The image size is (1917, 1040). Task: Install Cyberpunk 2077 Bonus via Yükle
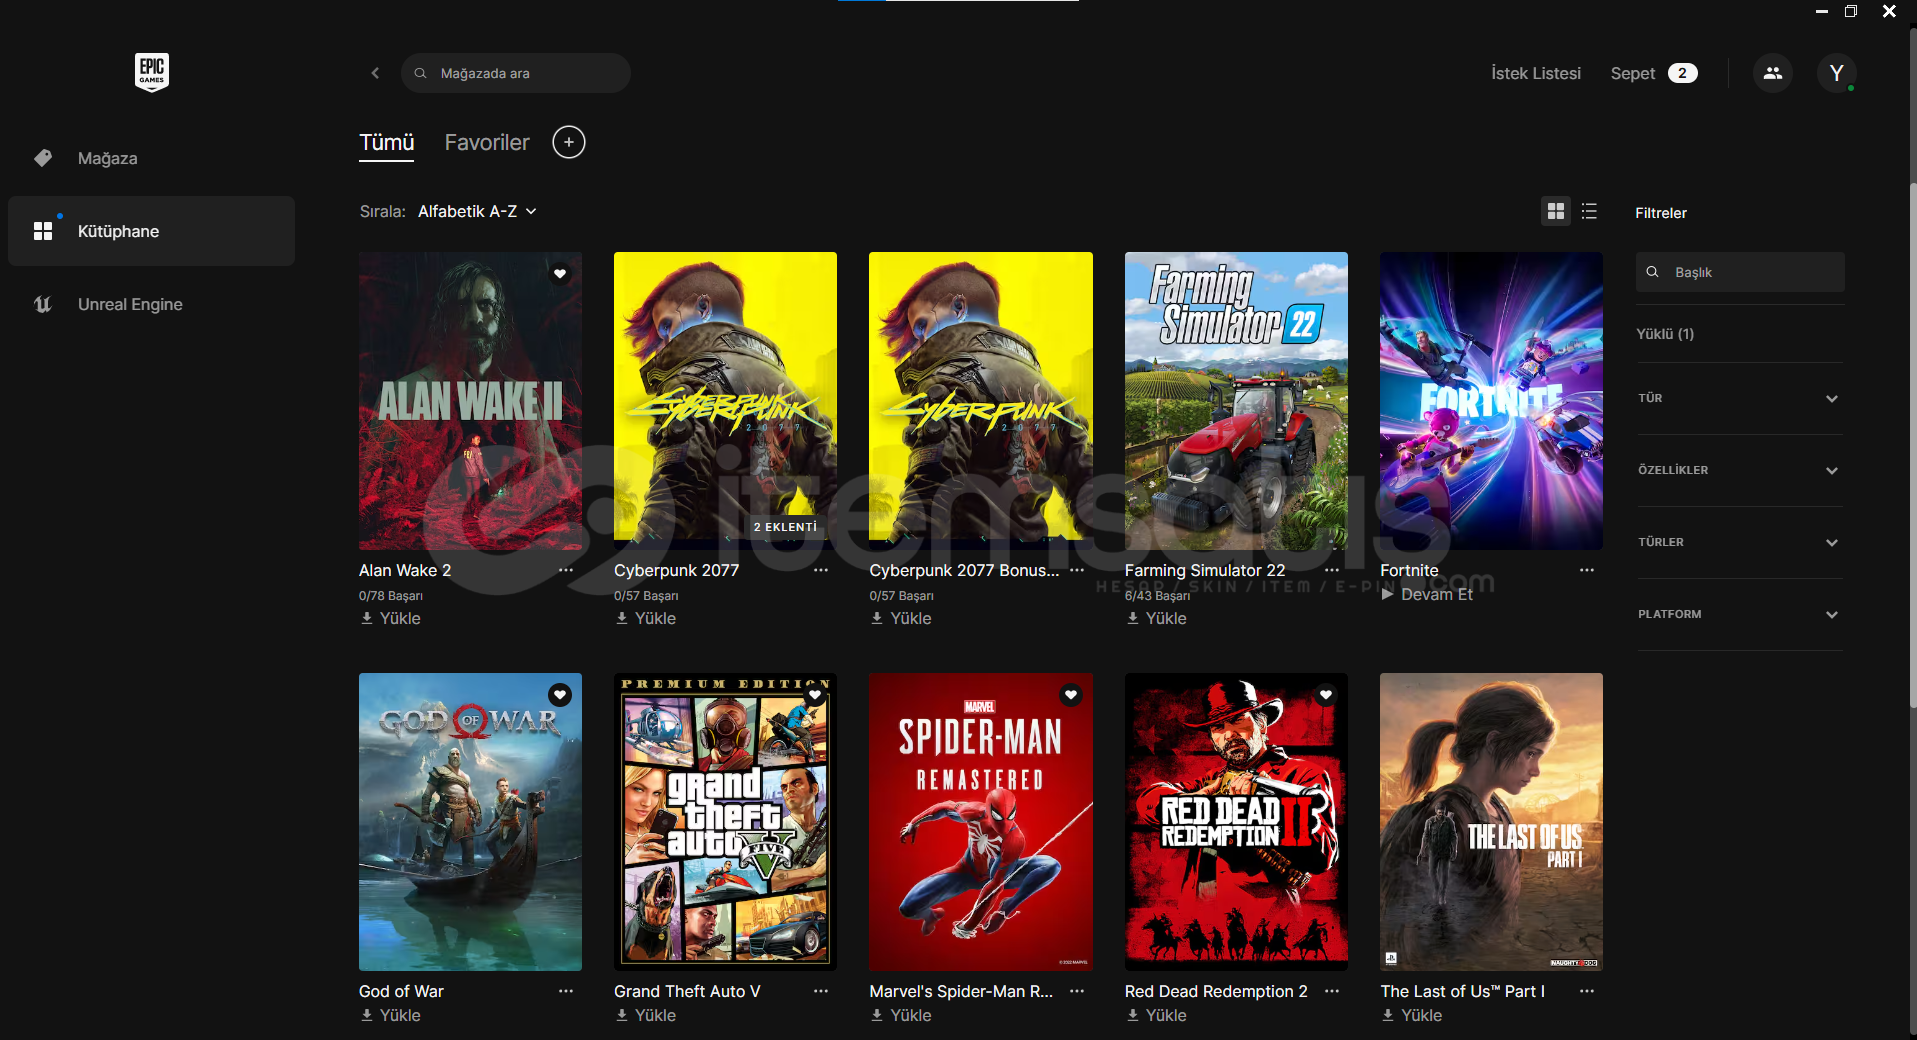(x=901, y=618)
